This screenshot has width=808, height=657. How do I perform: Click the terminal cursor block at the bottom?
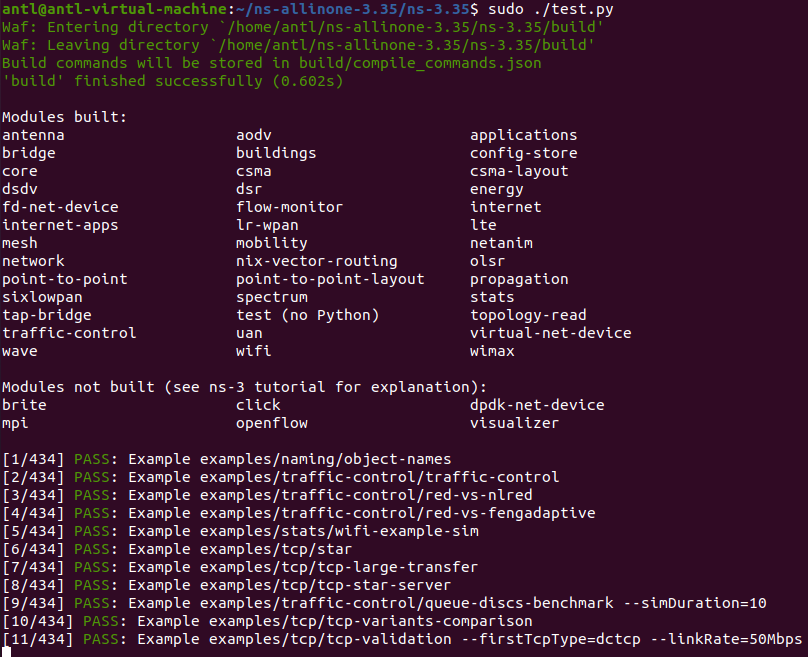click(x=7, y=652)
